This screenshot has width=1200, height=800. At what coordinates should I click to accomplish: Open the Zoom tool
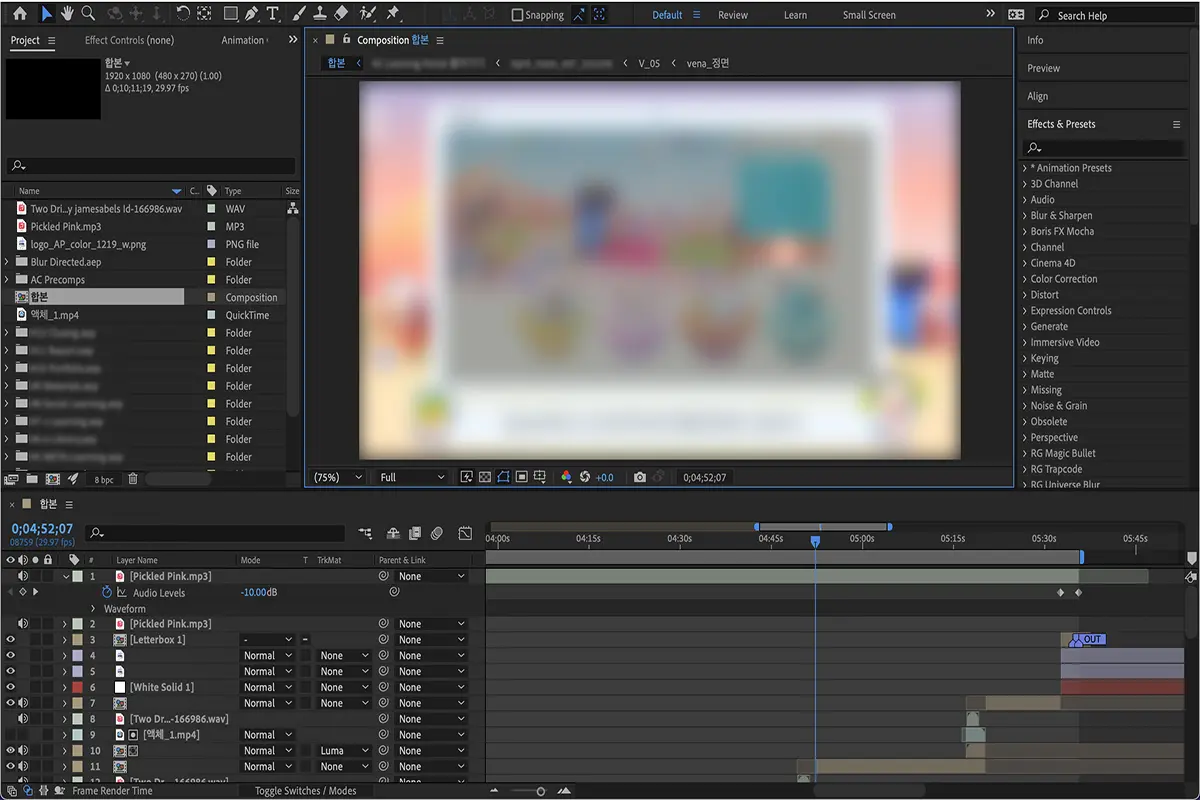[88, 14]
